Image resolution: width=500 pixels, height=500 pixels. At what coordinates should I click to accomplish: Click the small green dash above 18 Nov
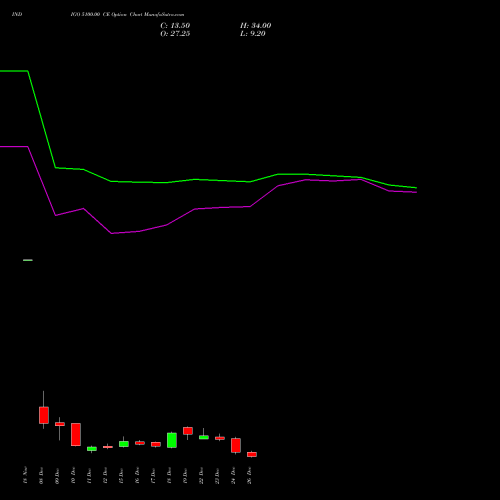pyautogui.click(x=28, y=260)
